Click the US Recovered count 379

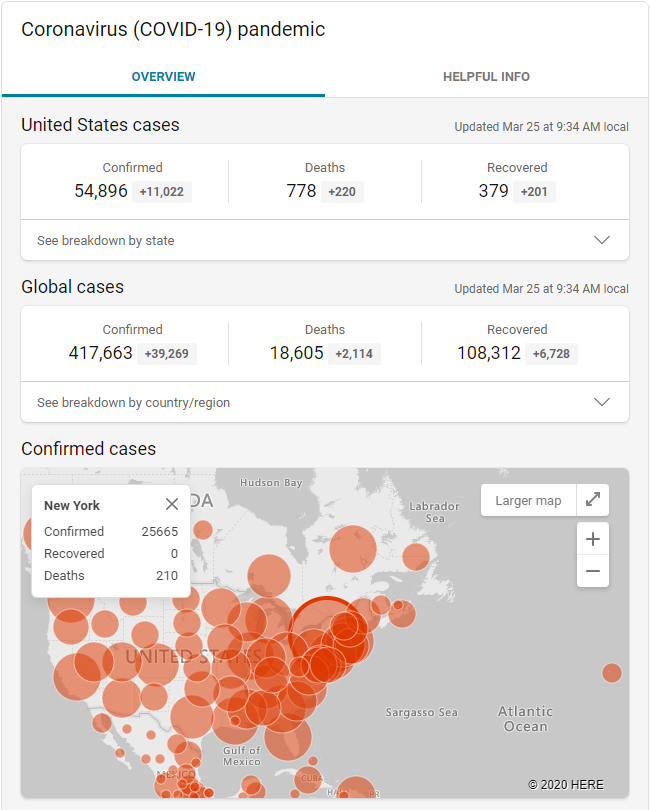pos(493,190)
